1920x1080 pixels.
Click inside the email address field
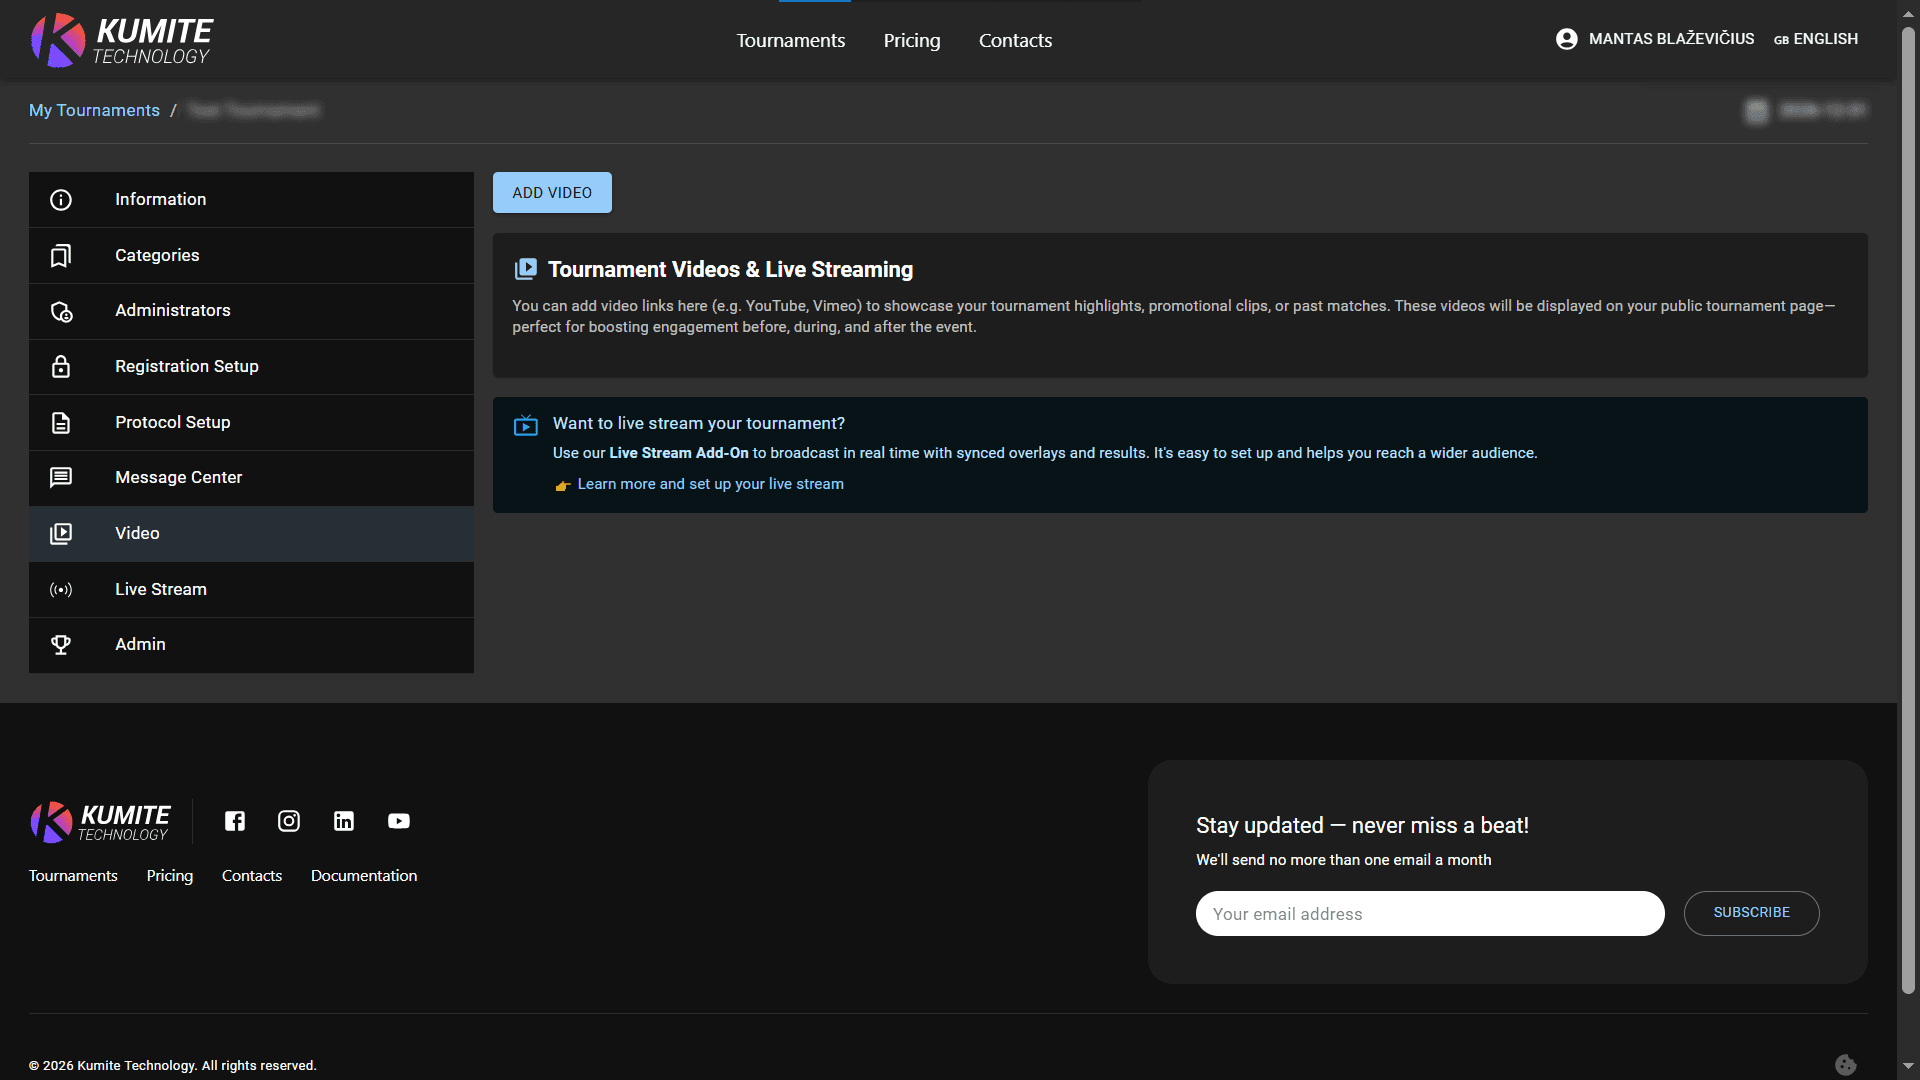coord(1429,913)
